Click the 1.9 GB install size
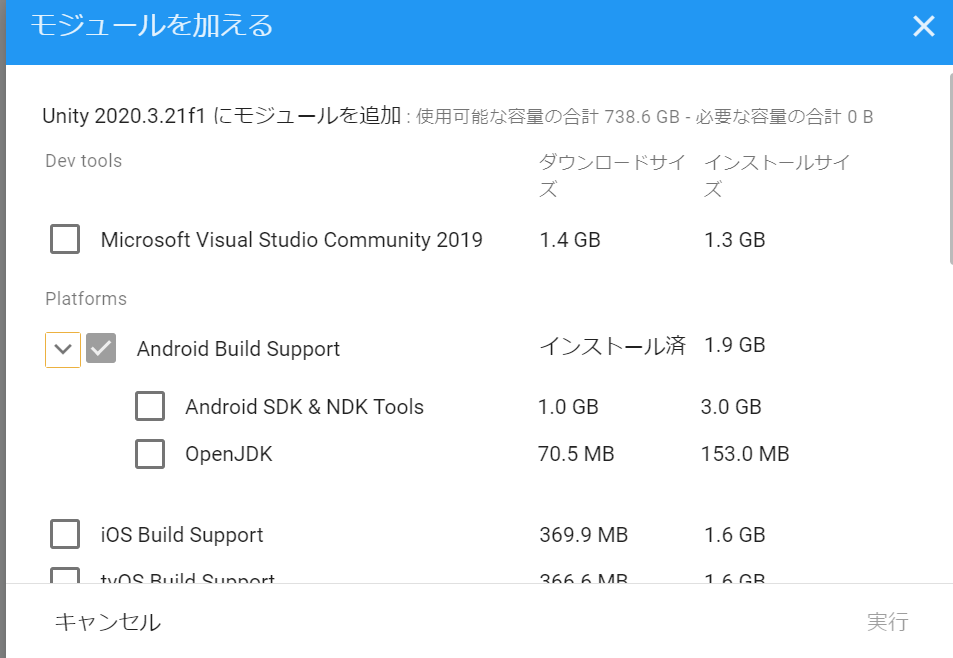This screenshot has height=658, width=953. pyautogui.click(x=735, y=345)
